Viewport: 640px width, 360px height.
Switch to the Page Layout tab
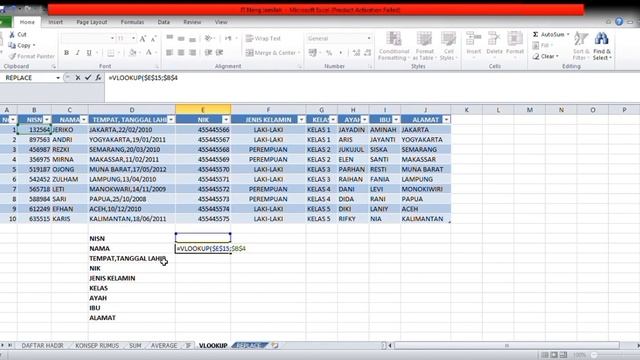(92, 22)
